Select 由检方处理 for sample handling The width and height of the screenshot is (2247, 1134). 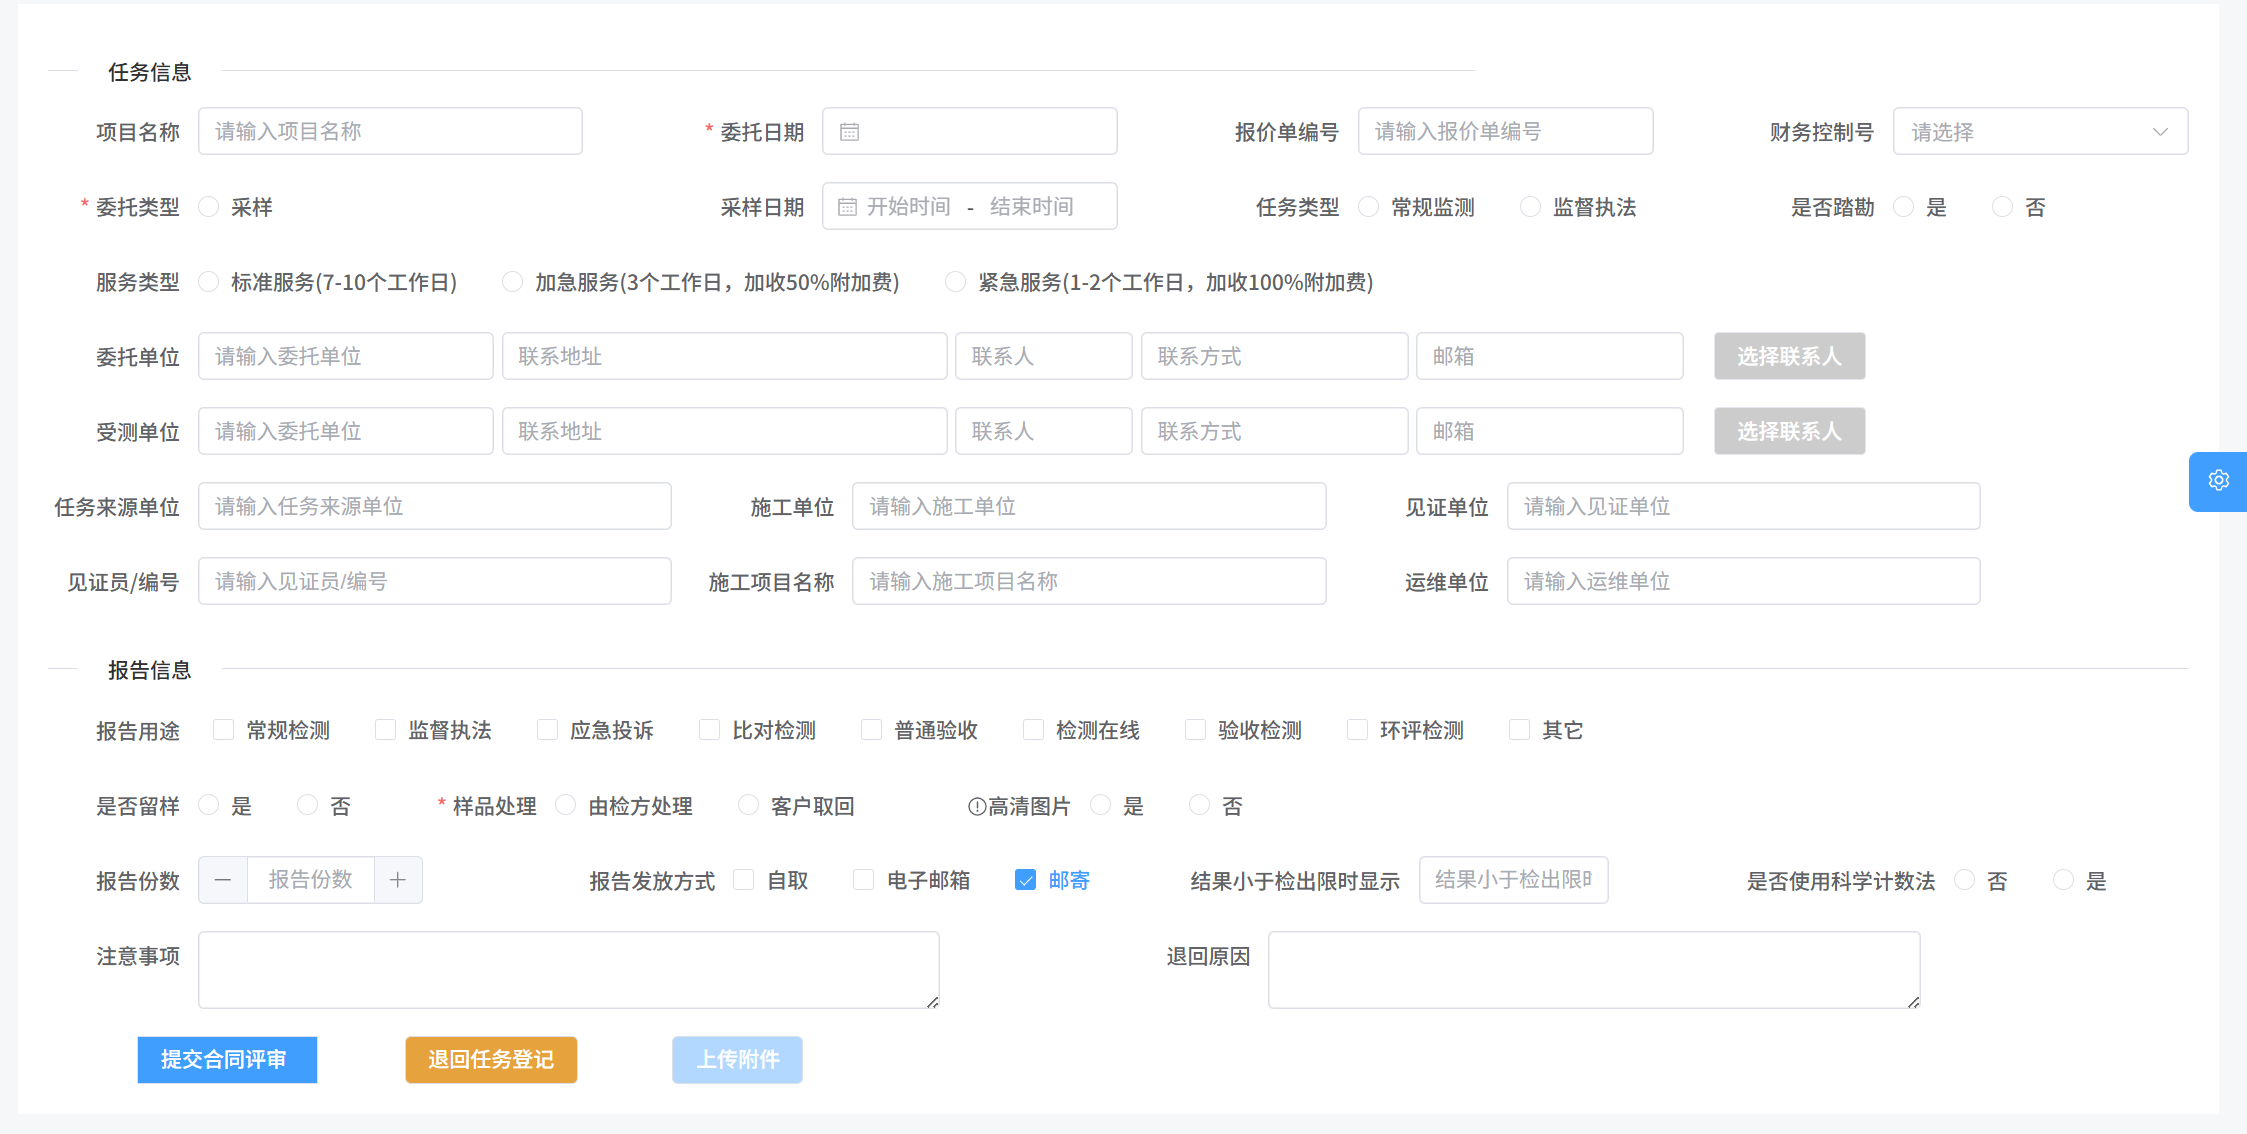pos(566,805)
